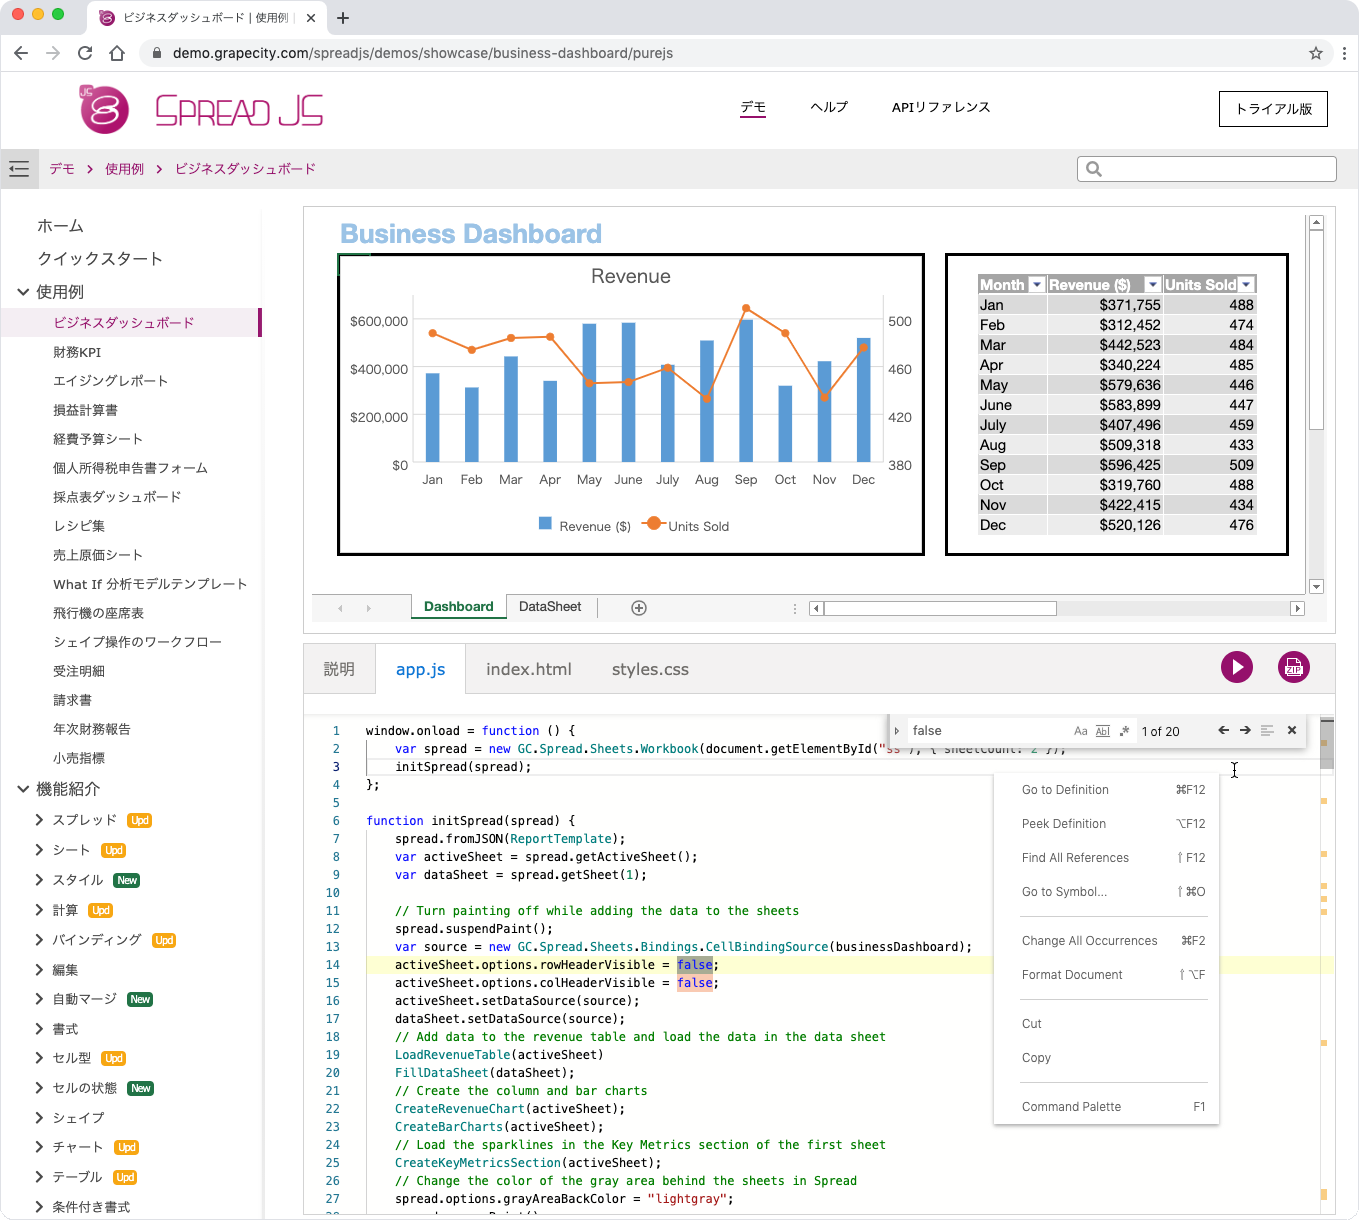Click the spreadsheet vertical scrollbar thumb
The width and height of the screenshot is (1359, 1220).
pos(1316,330)
